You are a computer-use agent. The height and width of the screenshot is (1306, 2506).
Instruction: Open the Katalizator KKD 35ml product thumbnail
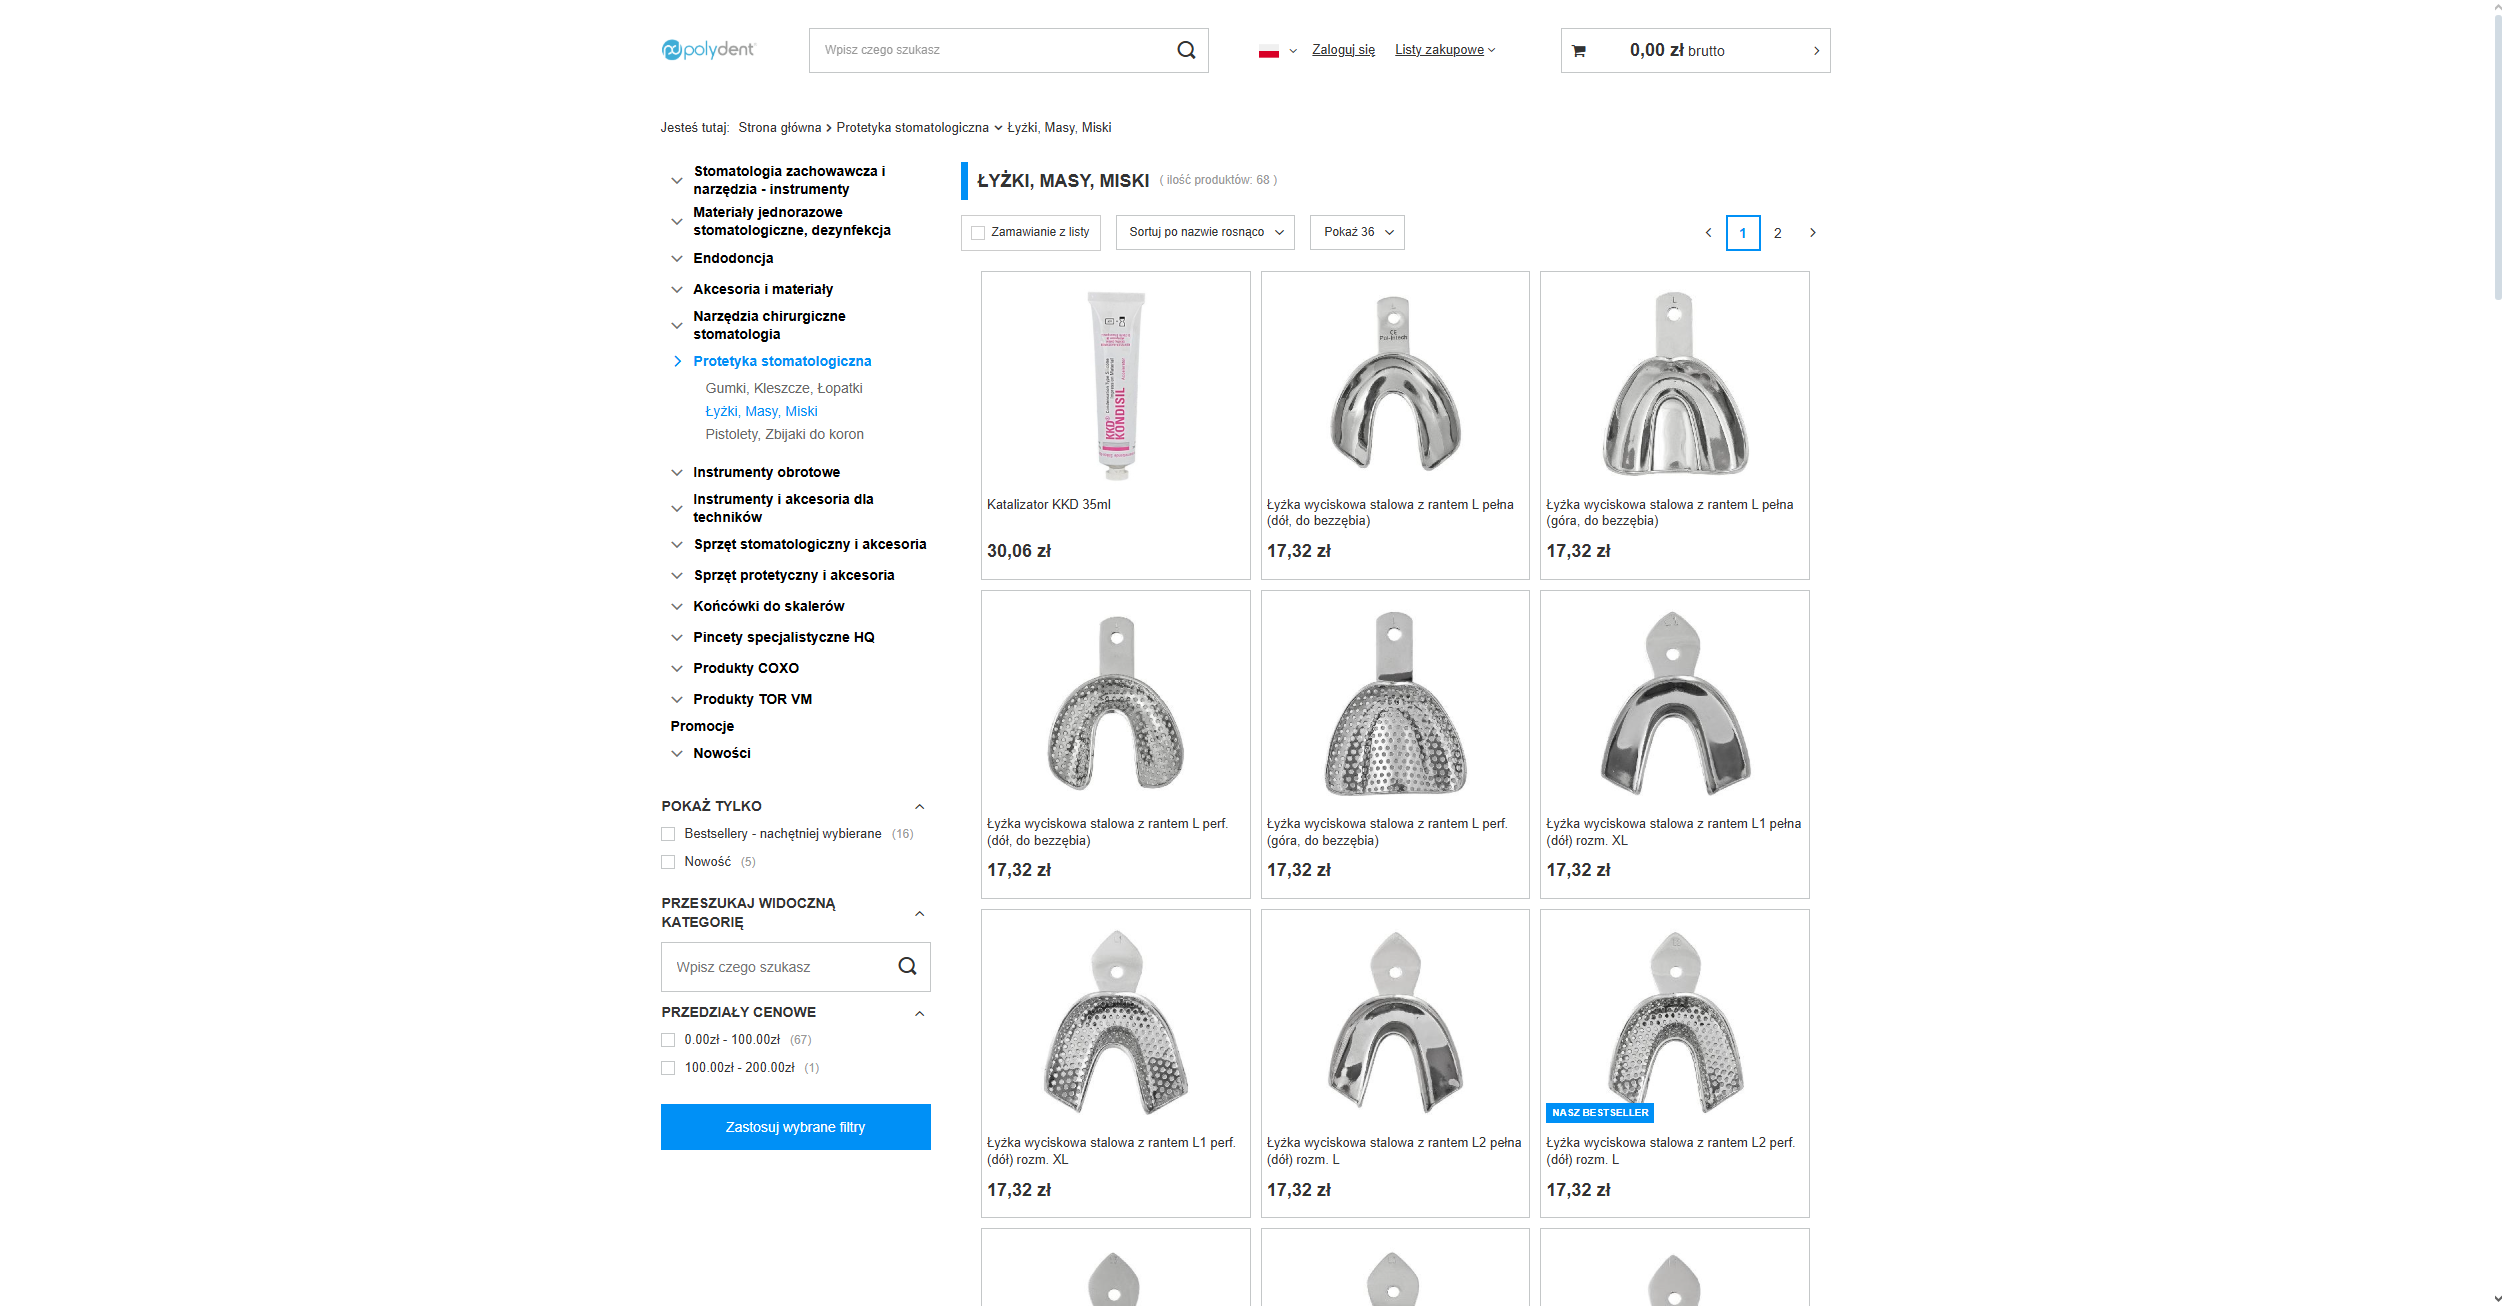[x=1115, y=385]
